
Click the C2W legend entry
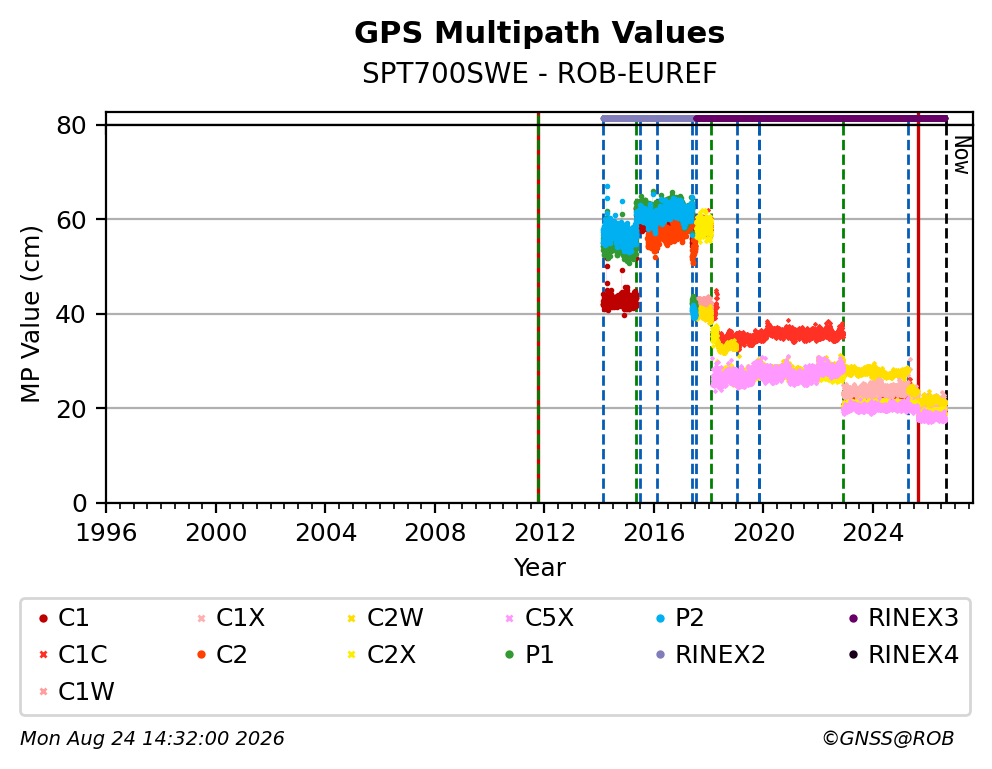pyautogui.click(x=385, y=618)
